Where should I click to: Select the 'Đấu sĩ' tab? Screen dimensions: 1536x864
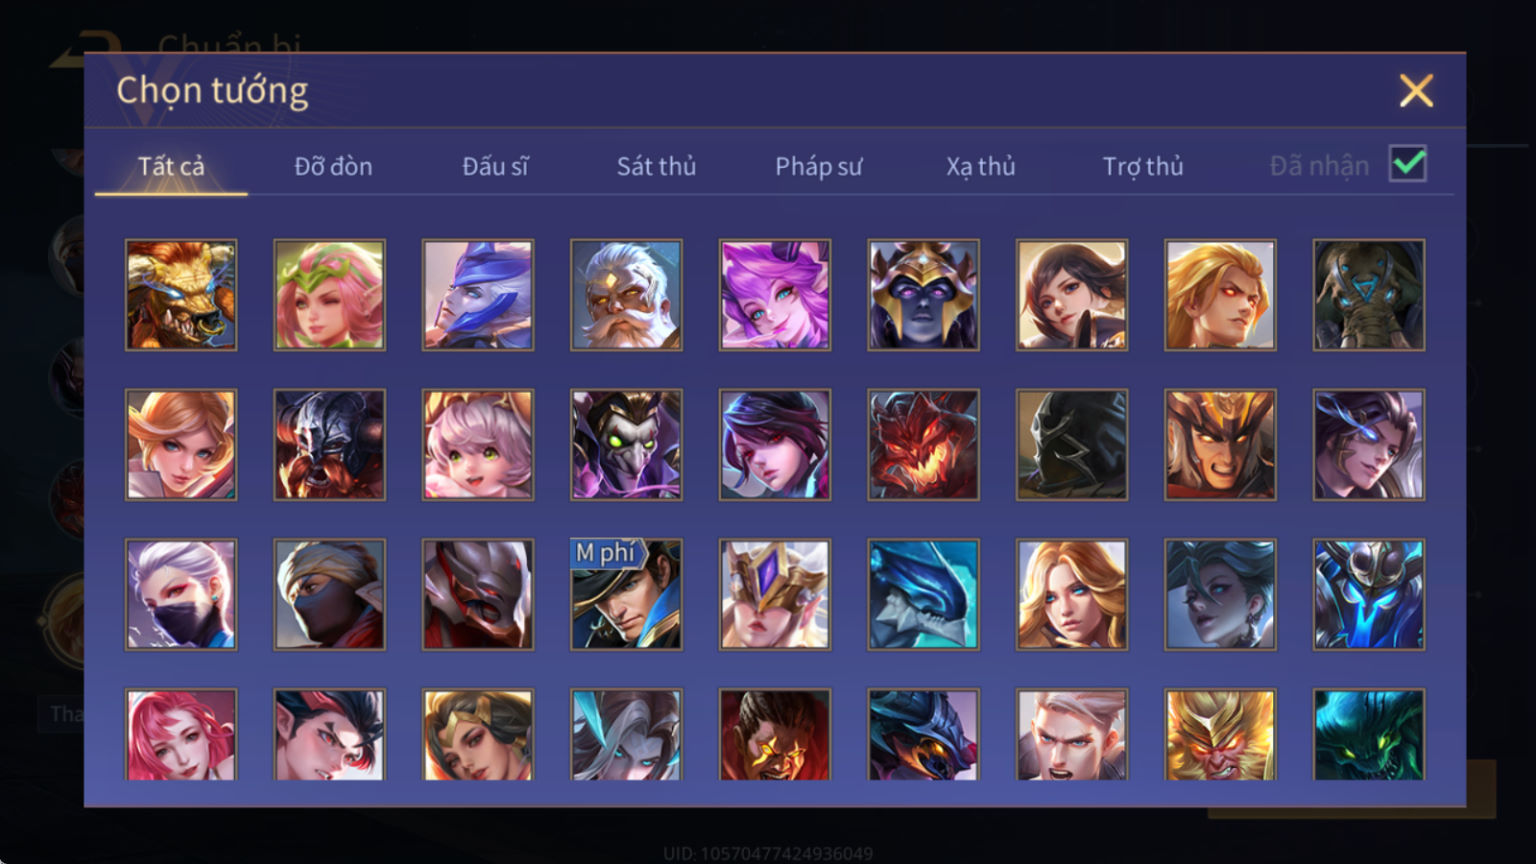(495, 166)
